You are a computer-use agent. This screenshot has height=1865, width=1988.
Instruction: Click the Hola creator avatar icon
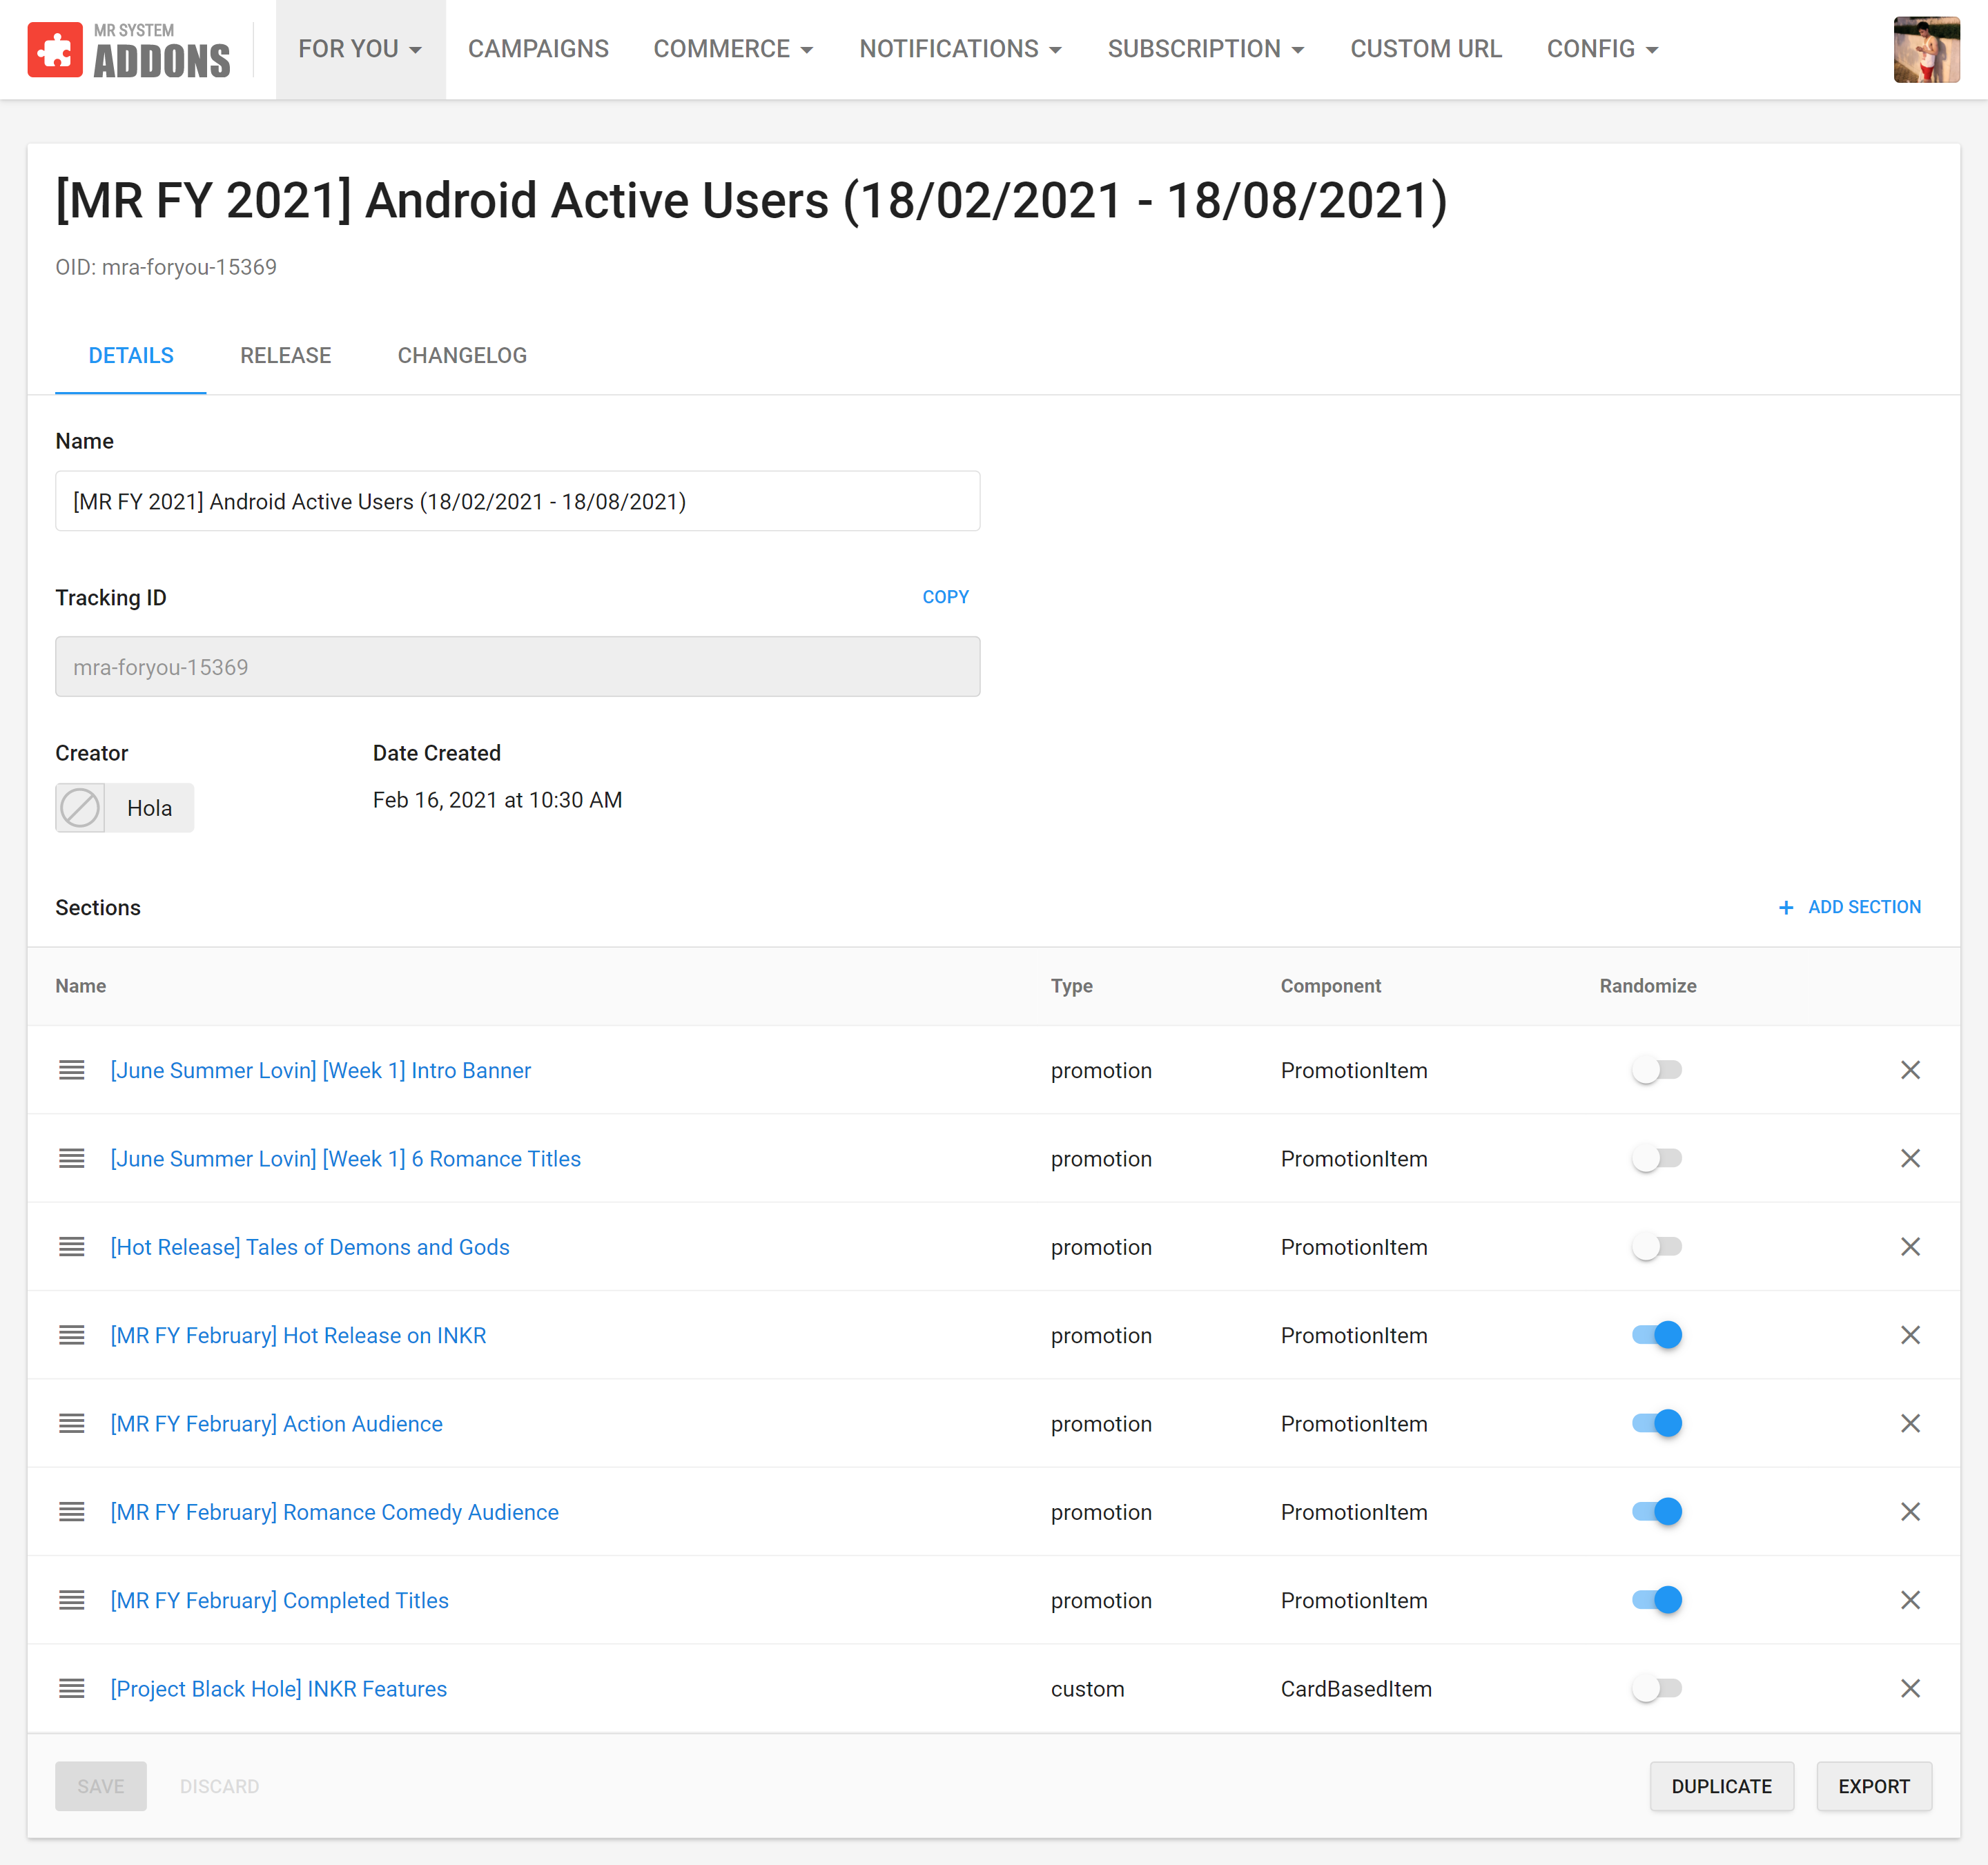click(x=80, y=808)
